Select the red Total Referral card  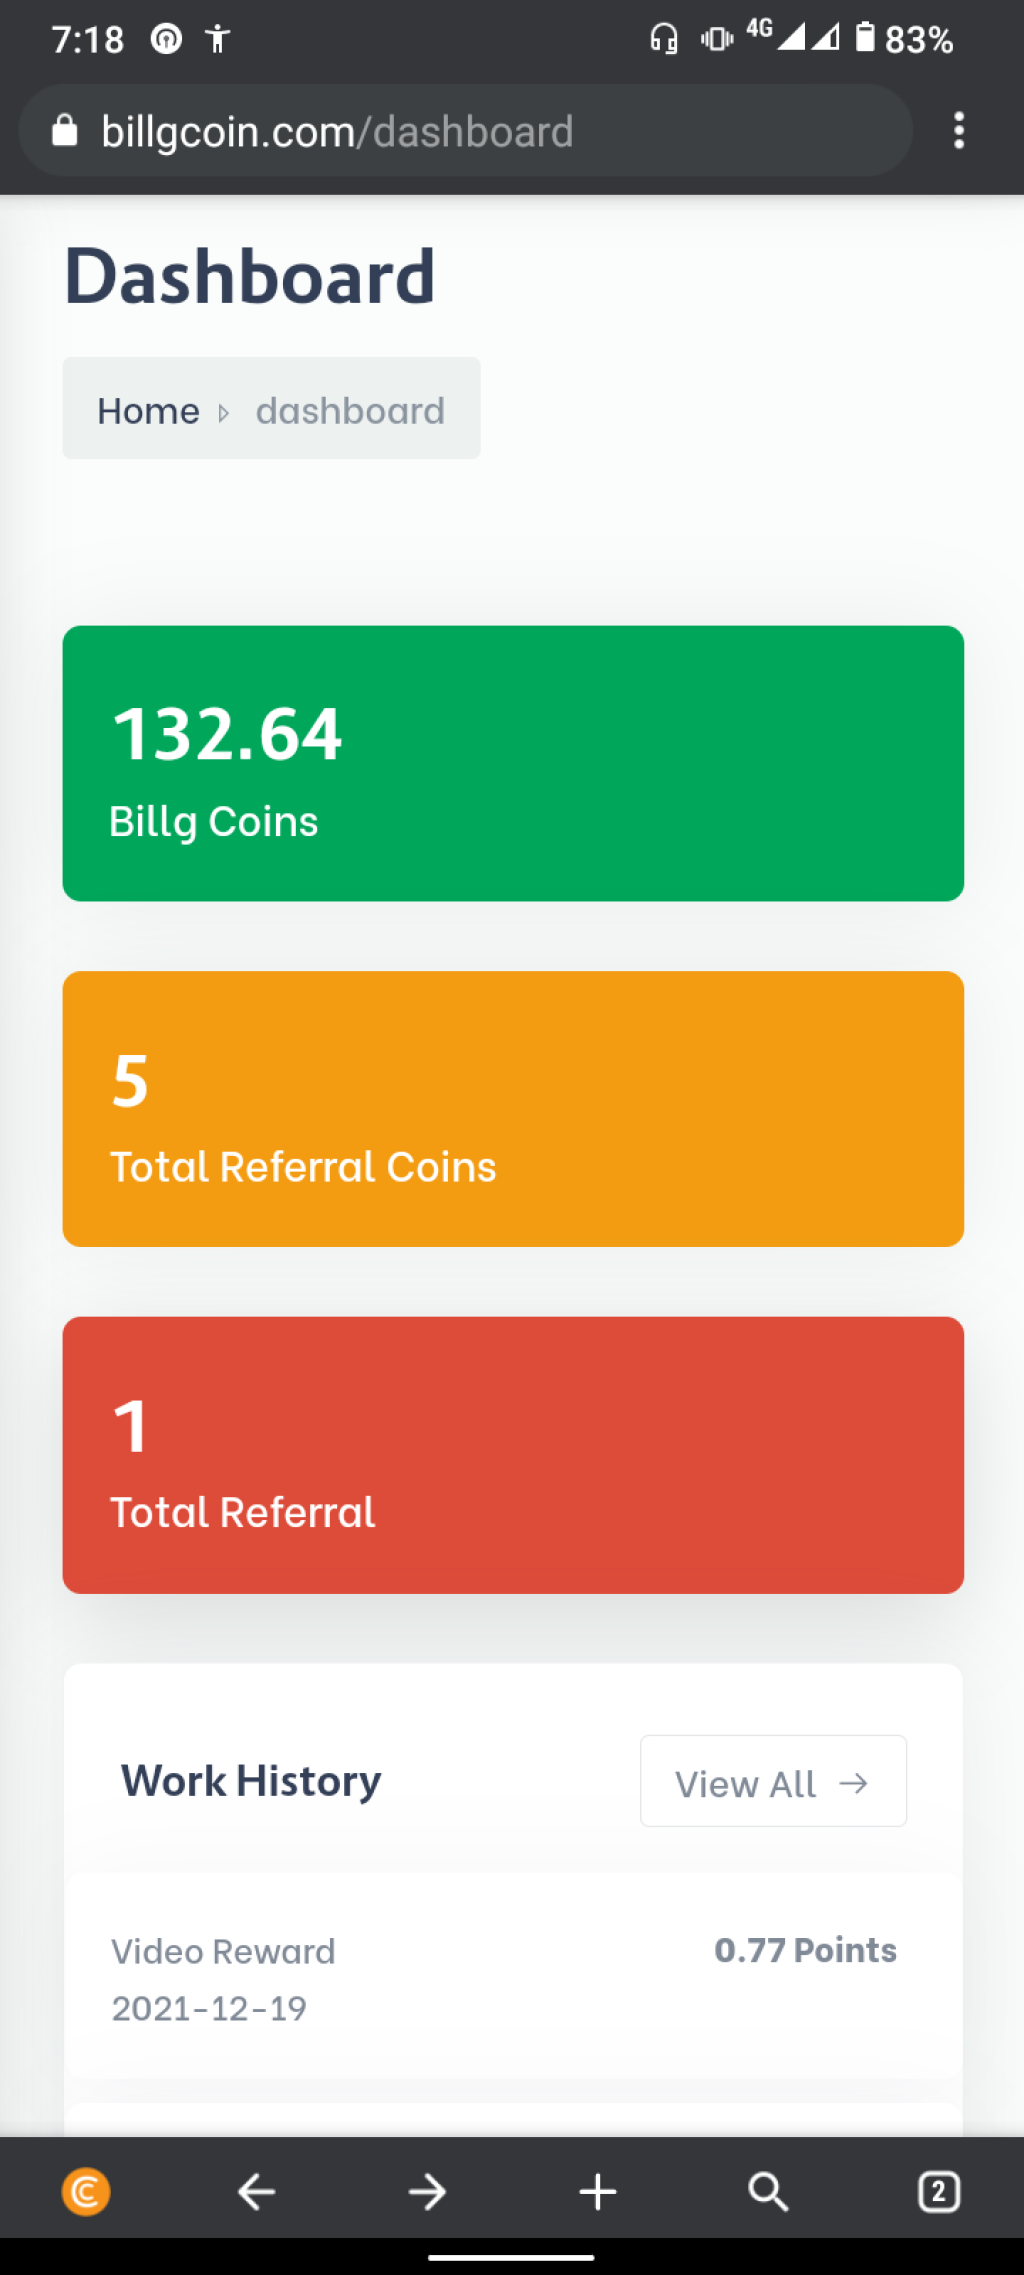(513, 1455)
